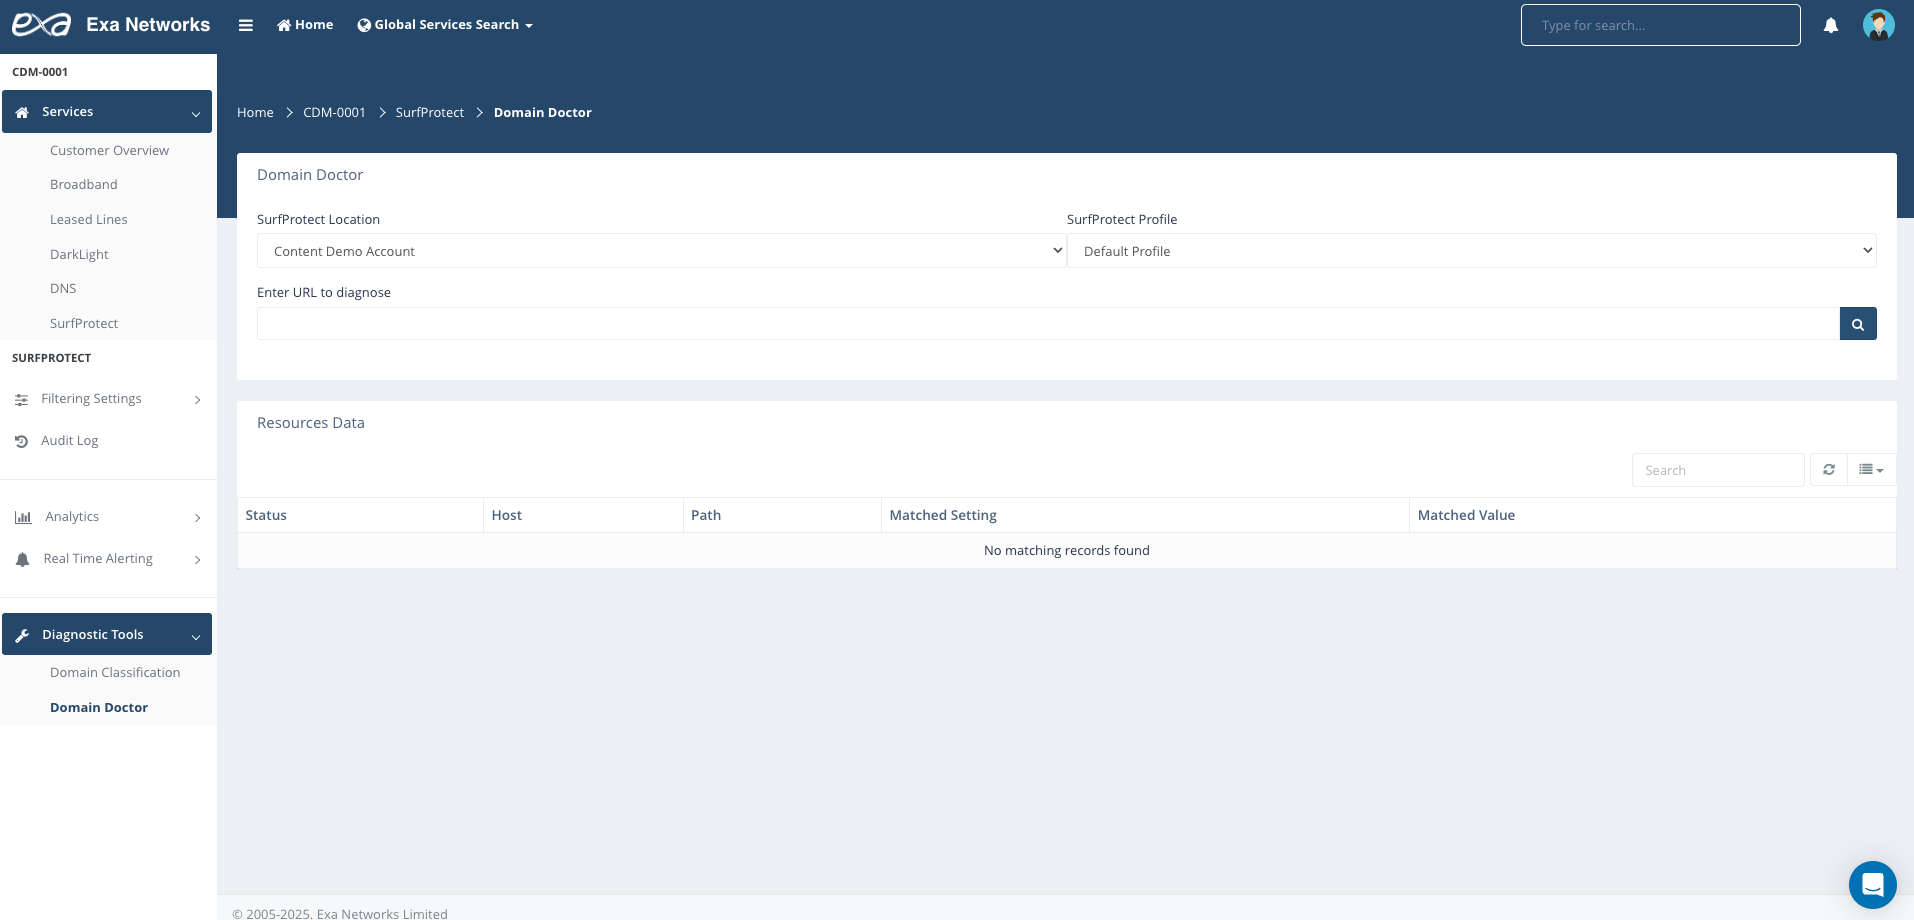
Task: Click the hamburger menu icon
Action: [x=245, y=25]
